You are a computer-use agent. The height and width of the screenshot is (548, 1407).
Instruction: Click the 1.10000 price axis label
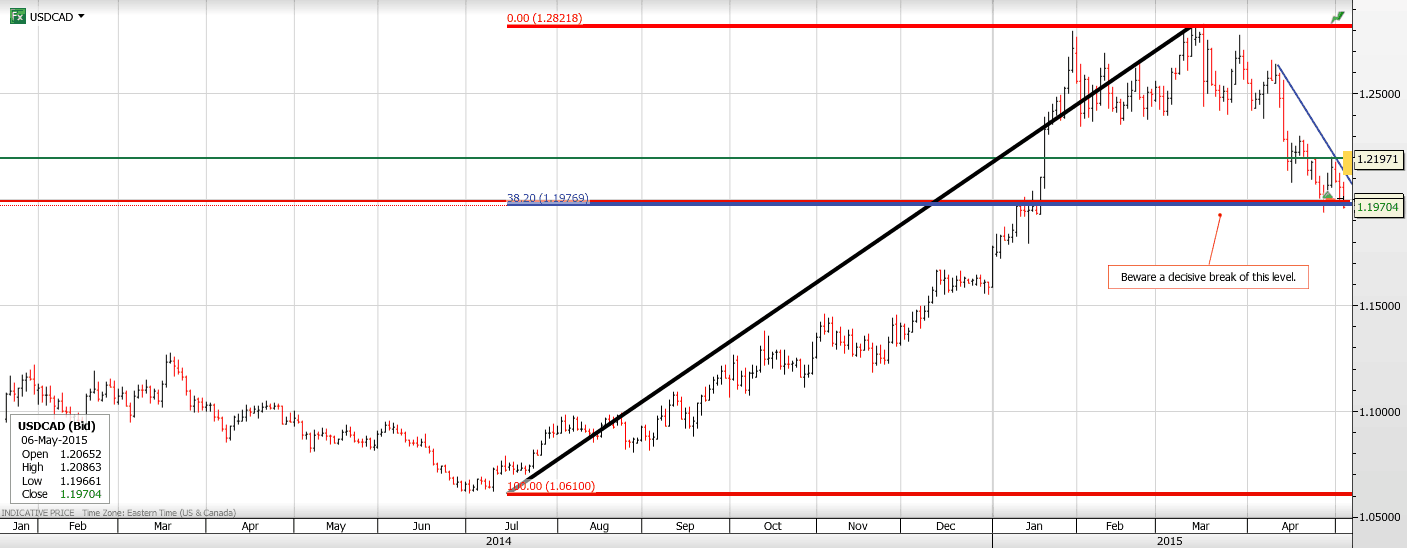(1378, 412)
